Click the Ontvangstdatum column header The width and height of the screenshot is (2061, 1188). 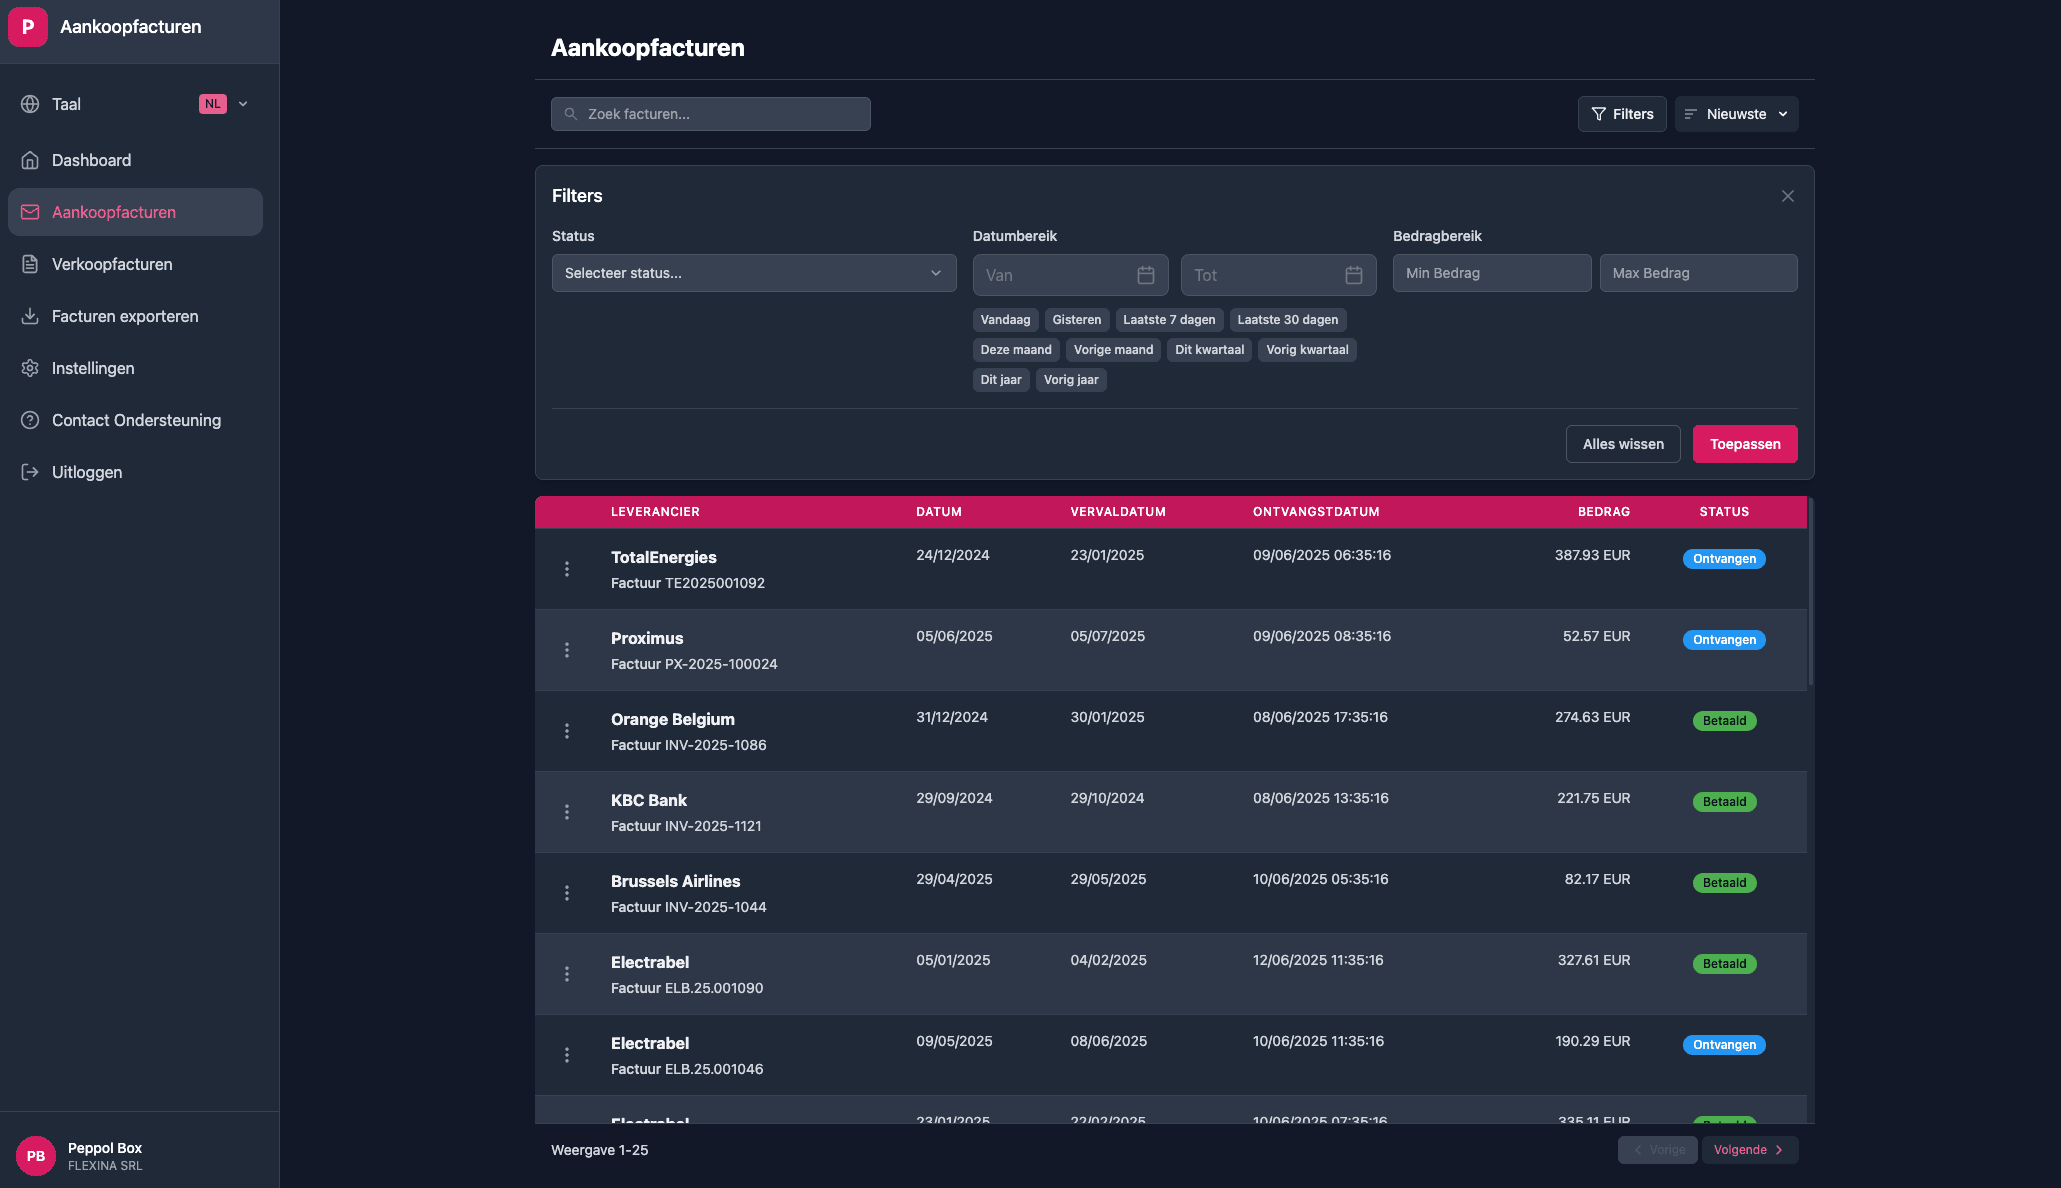(1316, 512)
